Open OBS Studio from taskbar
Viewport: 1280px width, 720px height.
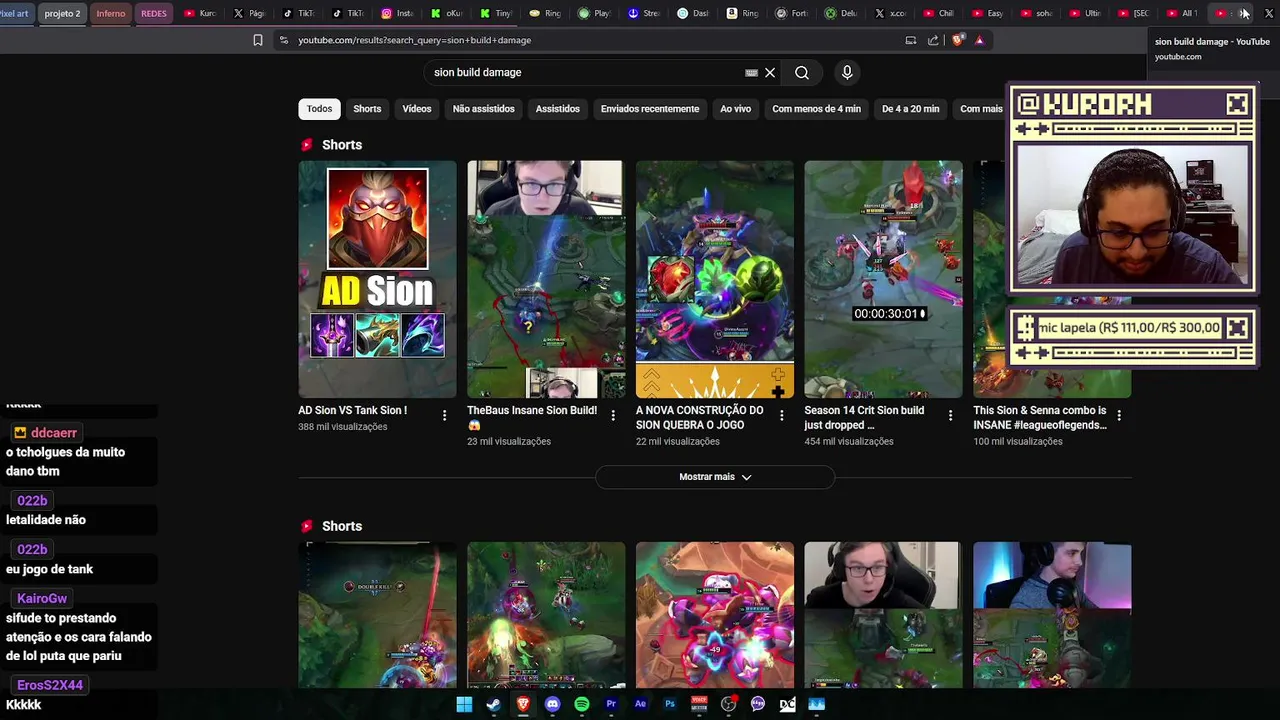click(x=728, y=704)
